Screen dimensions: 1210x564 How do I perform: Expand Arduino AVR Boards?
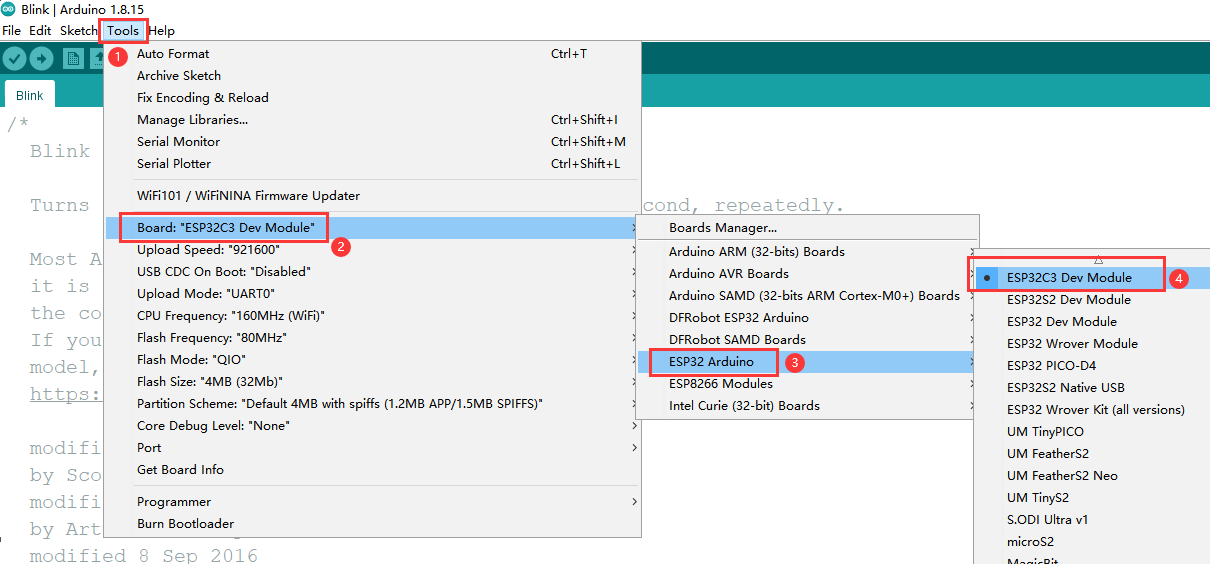point(807,274)
